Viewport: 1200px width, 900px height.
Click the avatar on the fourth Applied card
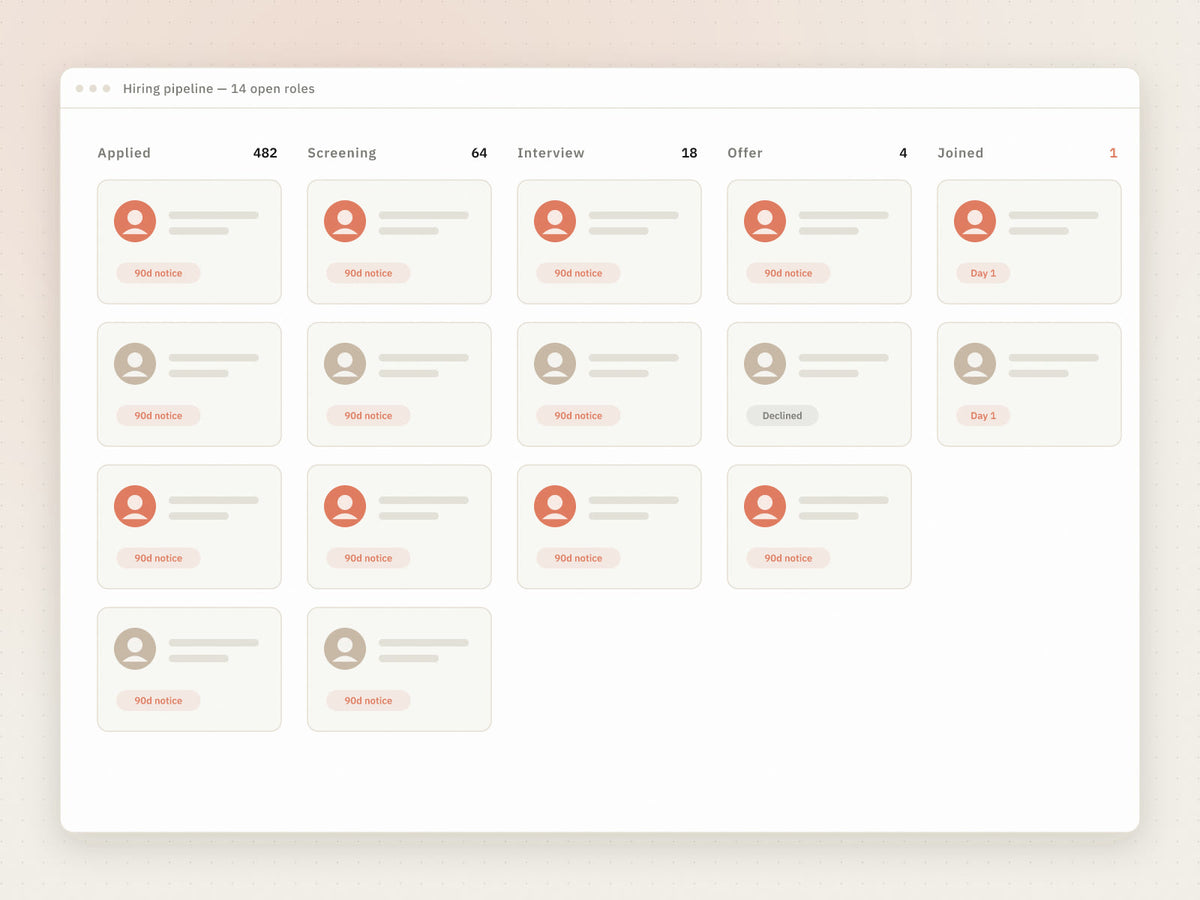point(135,649)
